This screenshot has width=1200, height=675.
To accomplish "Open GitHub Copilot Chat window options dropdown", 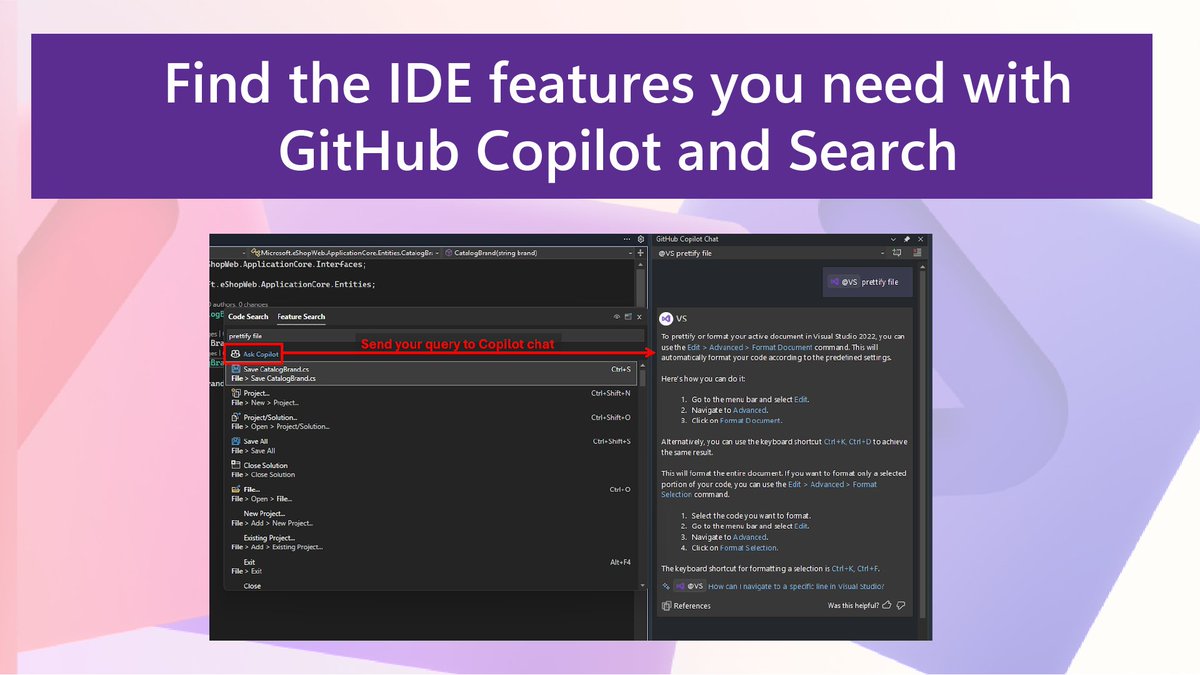I will 894,240.
